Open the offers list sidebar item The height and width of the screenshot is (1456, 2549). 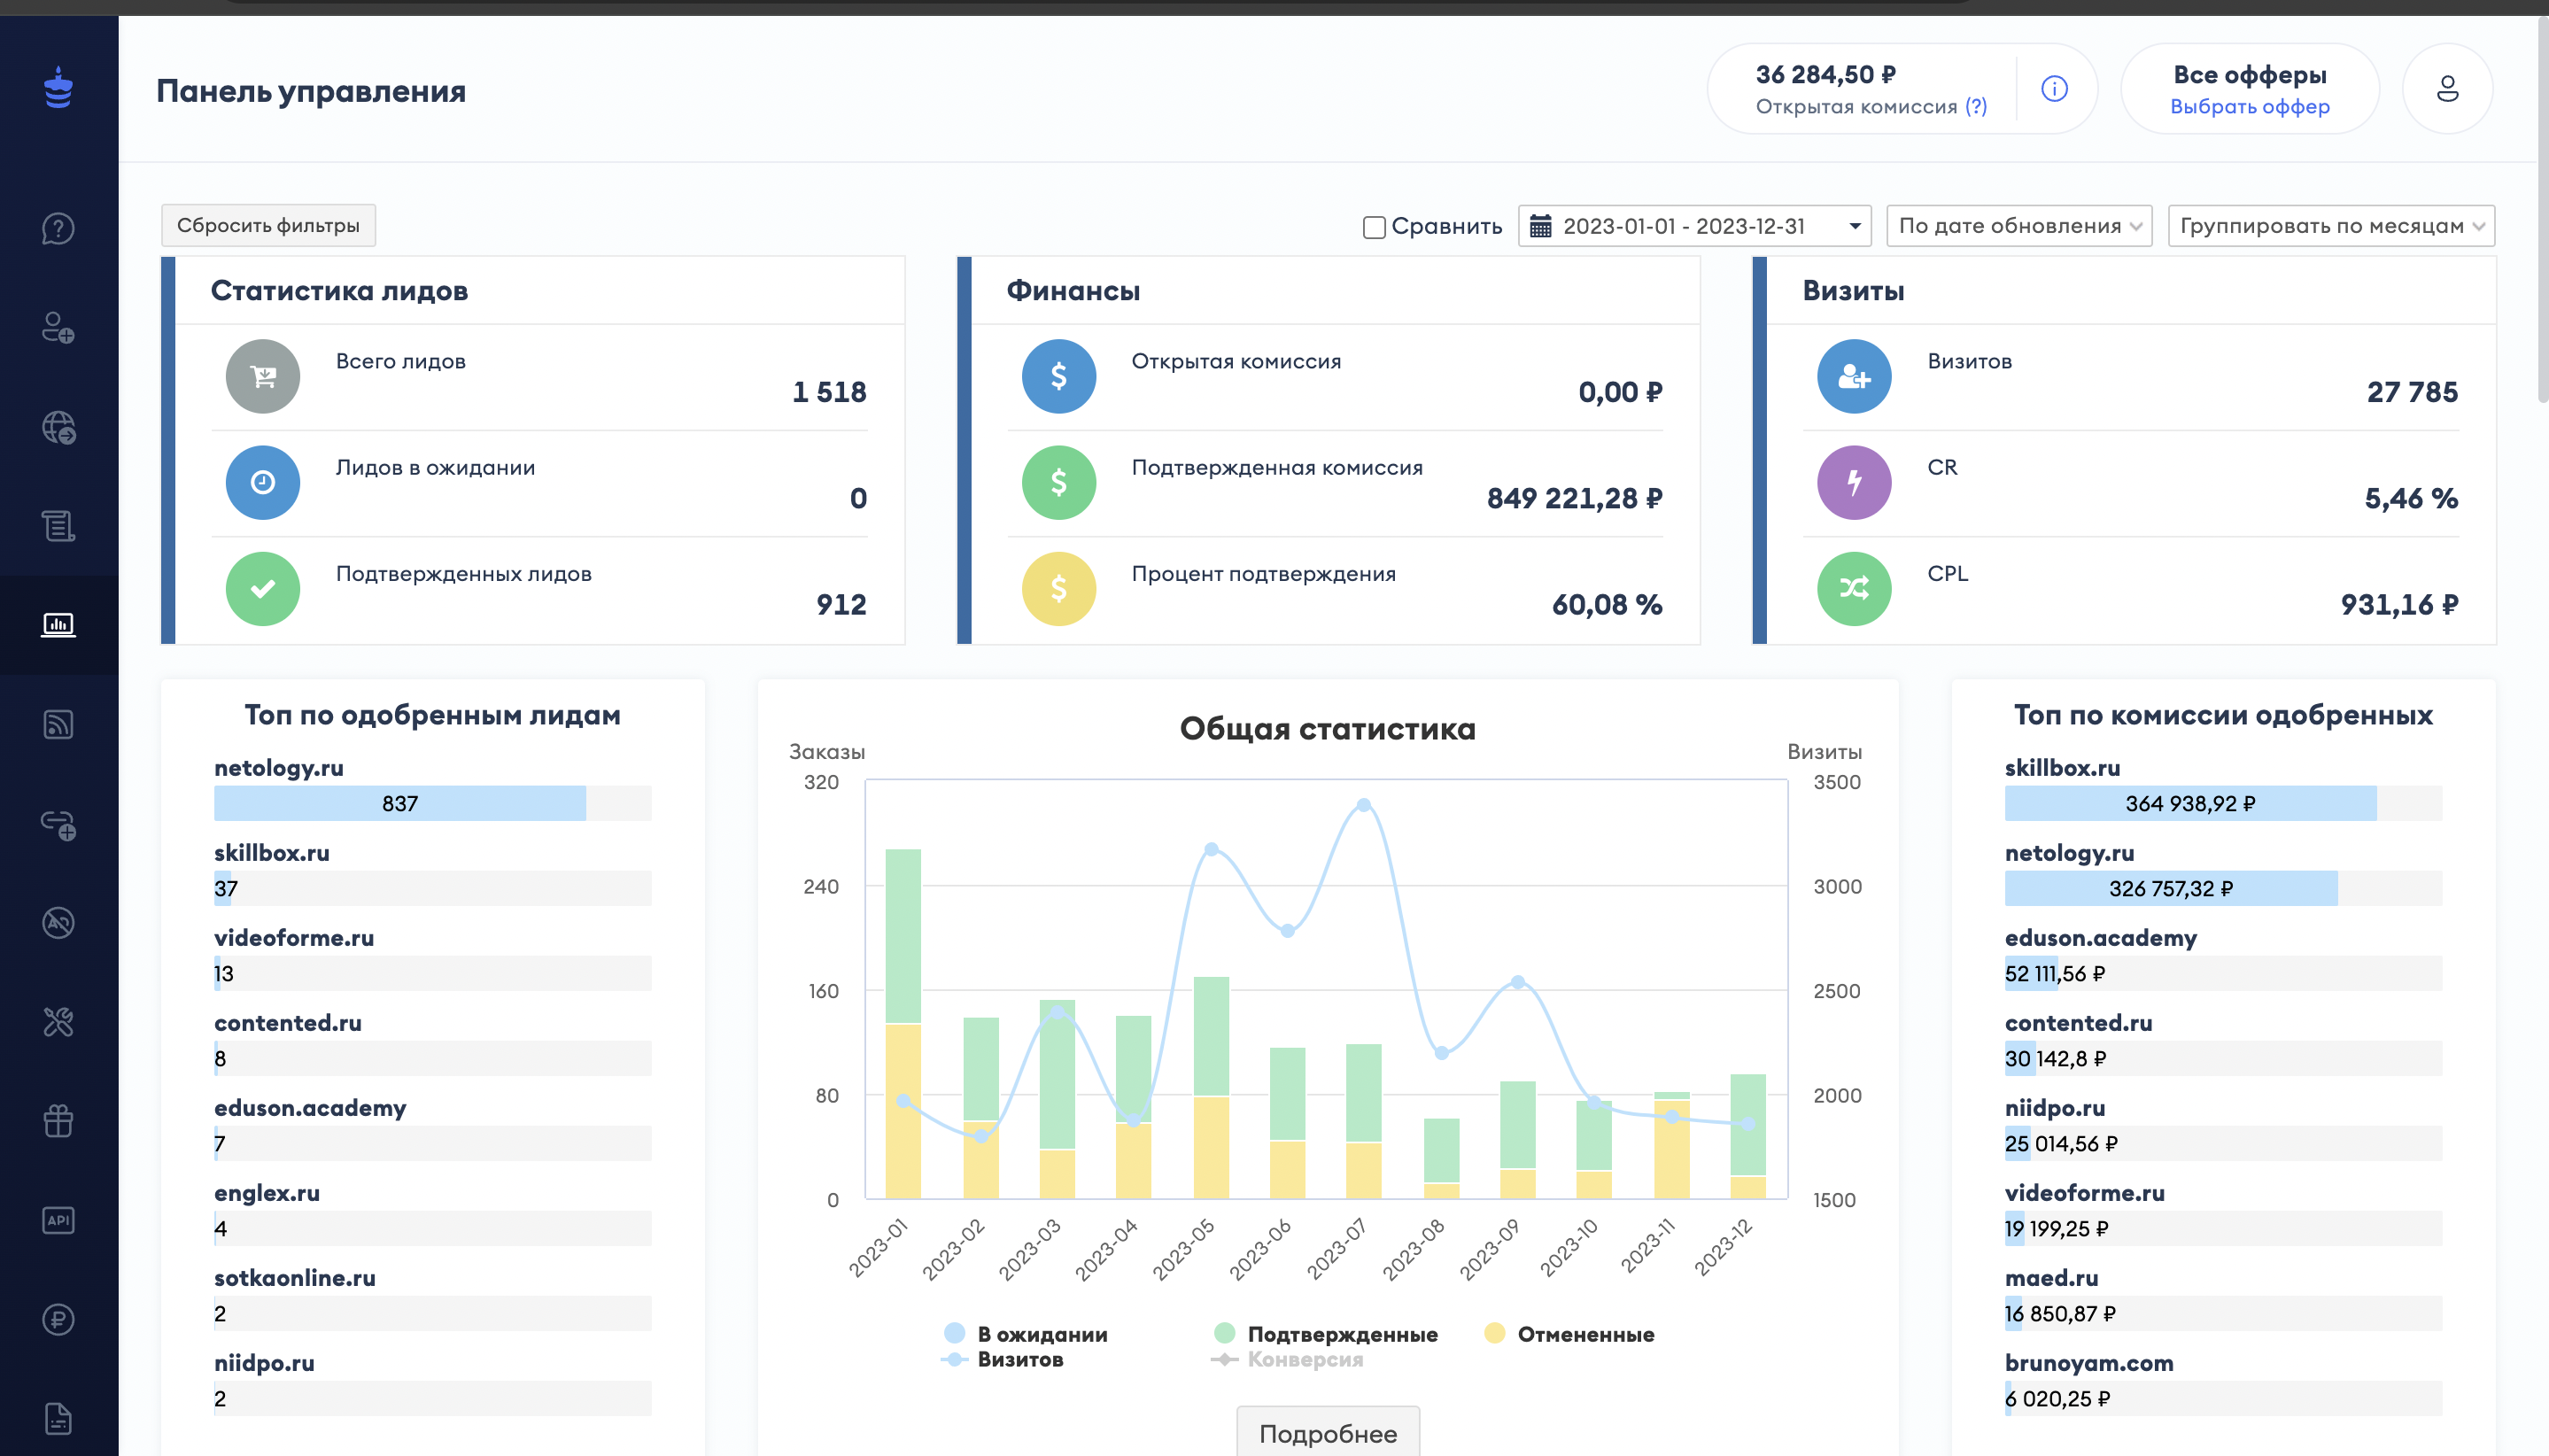click(58, 526)
